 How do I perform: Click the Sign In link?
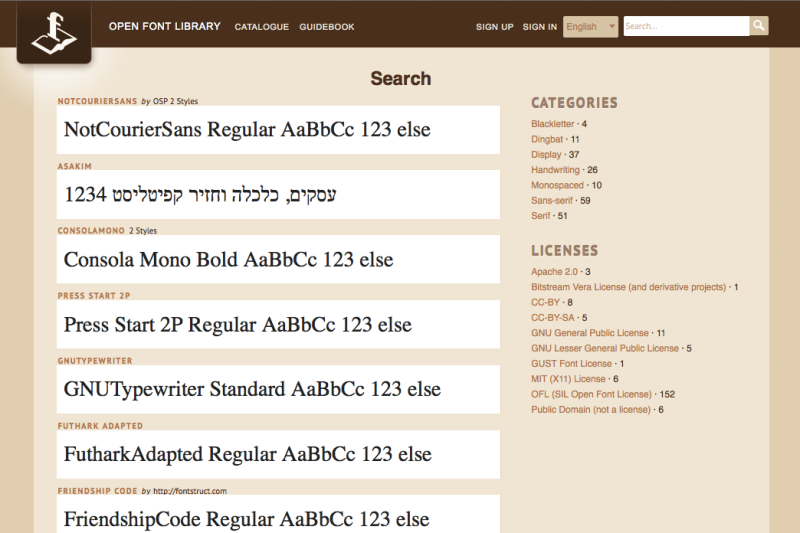539,27
